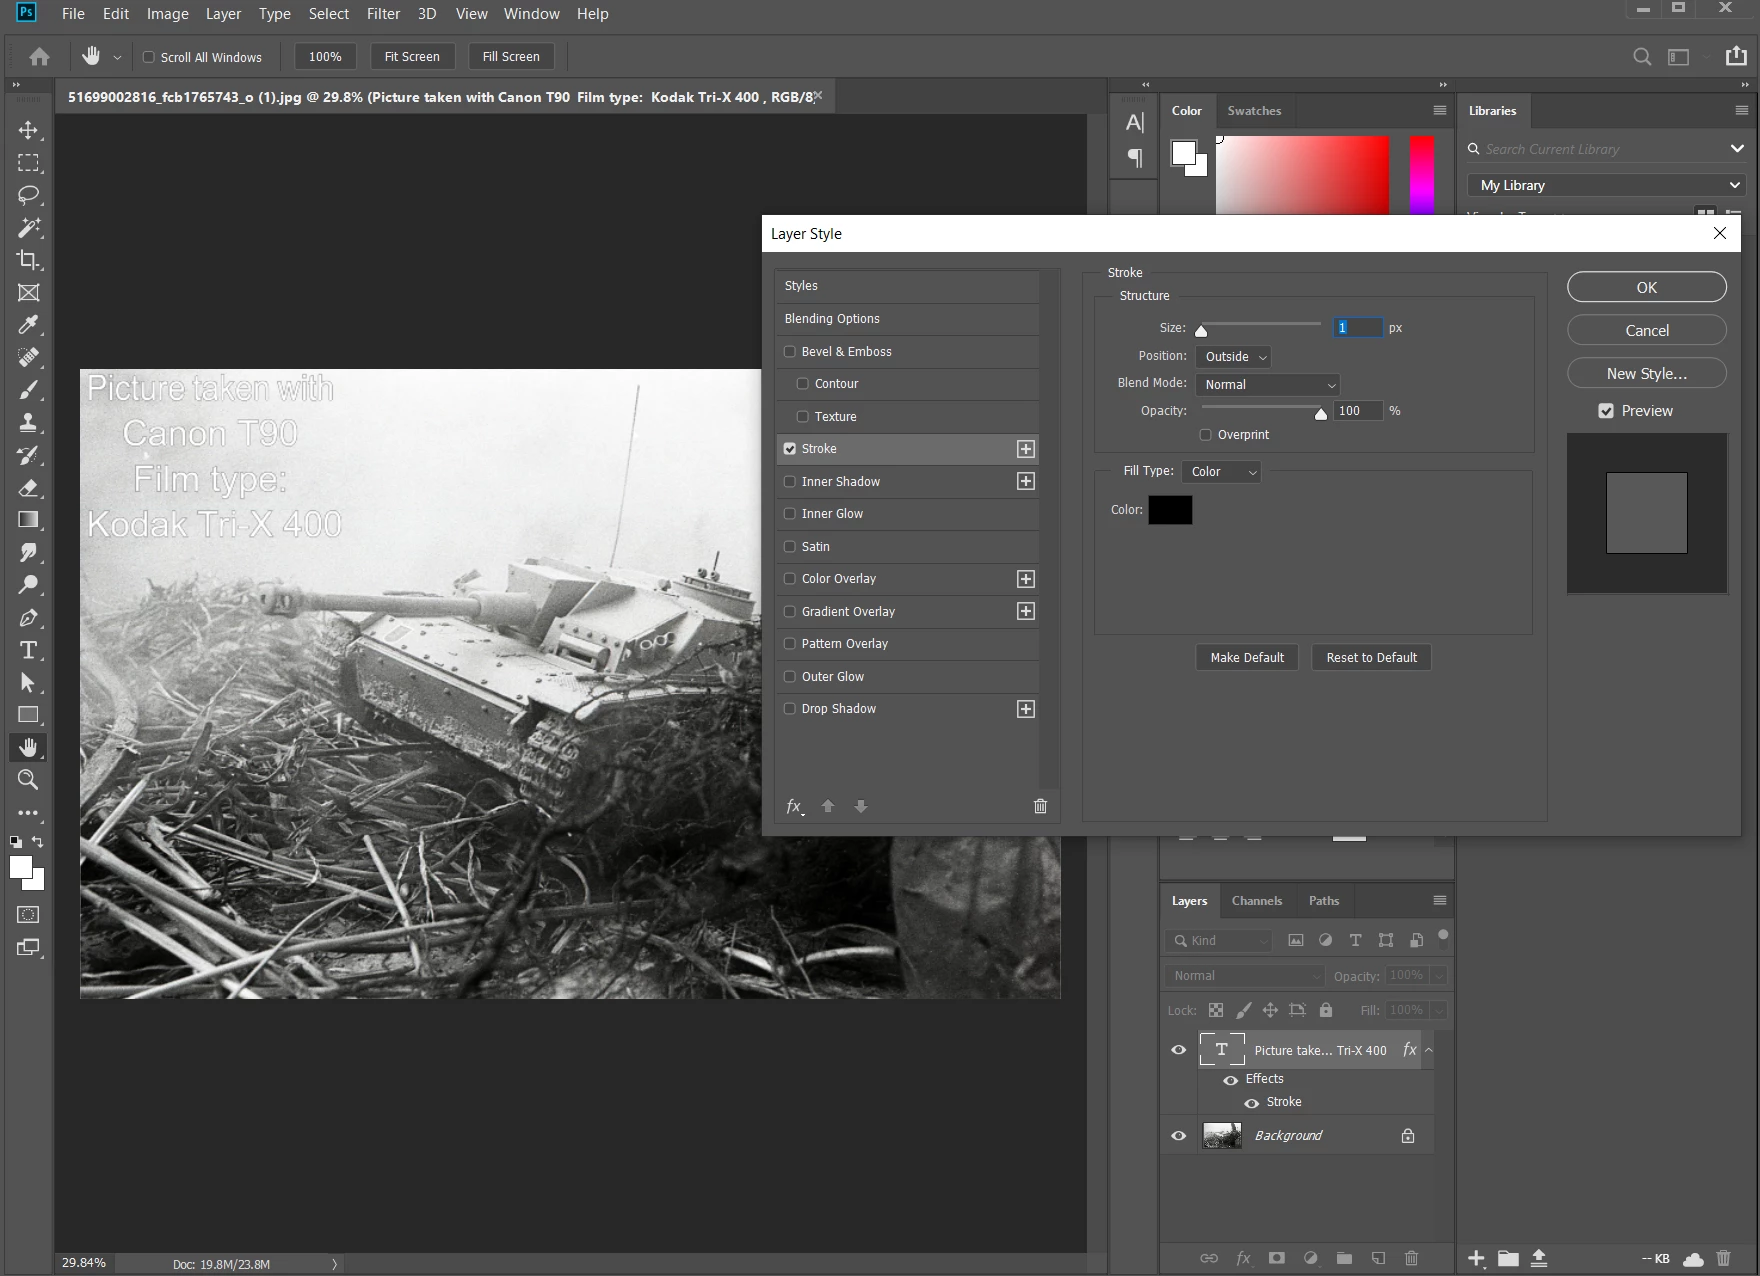Click the Paragraph panel icon
This screenshot has height=1276, width=1760.
click(1135, 157)
